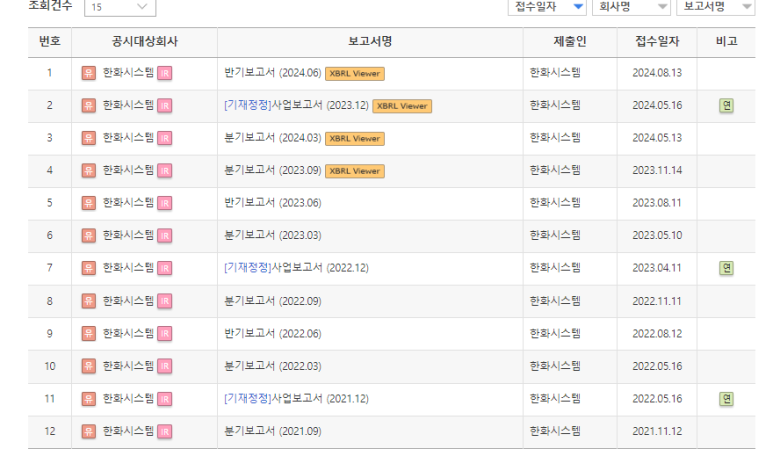Open the 조회건수 dropdown showing 15
773x449 pixels.
pos(120,7)
